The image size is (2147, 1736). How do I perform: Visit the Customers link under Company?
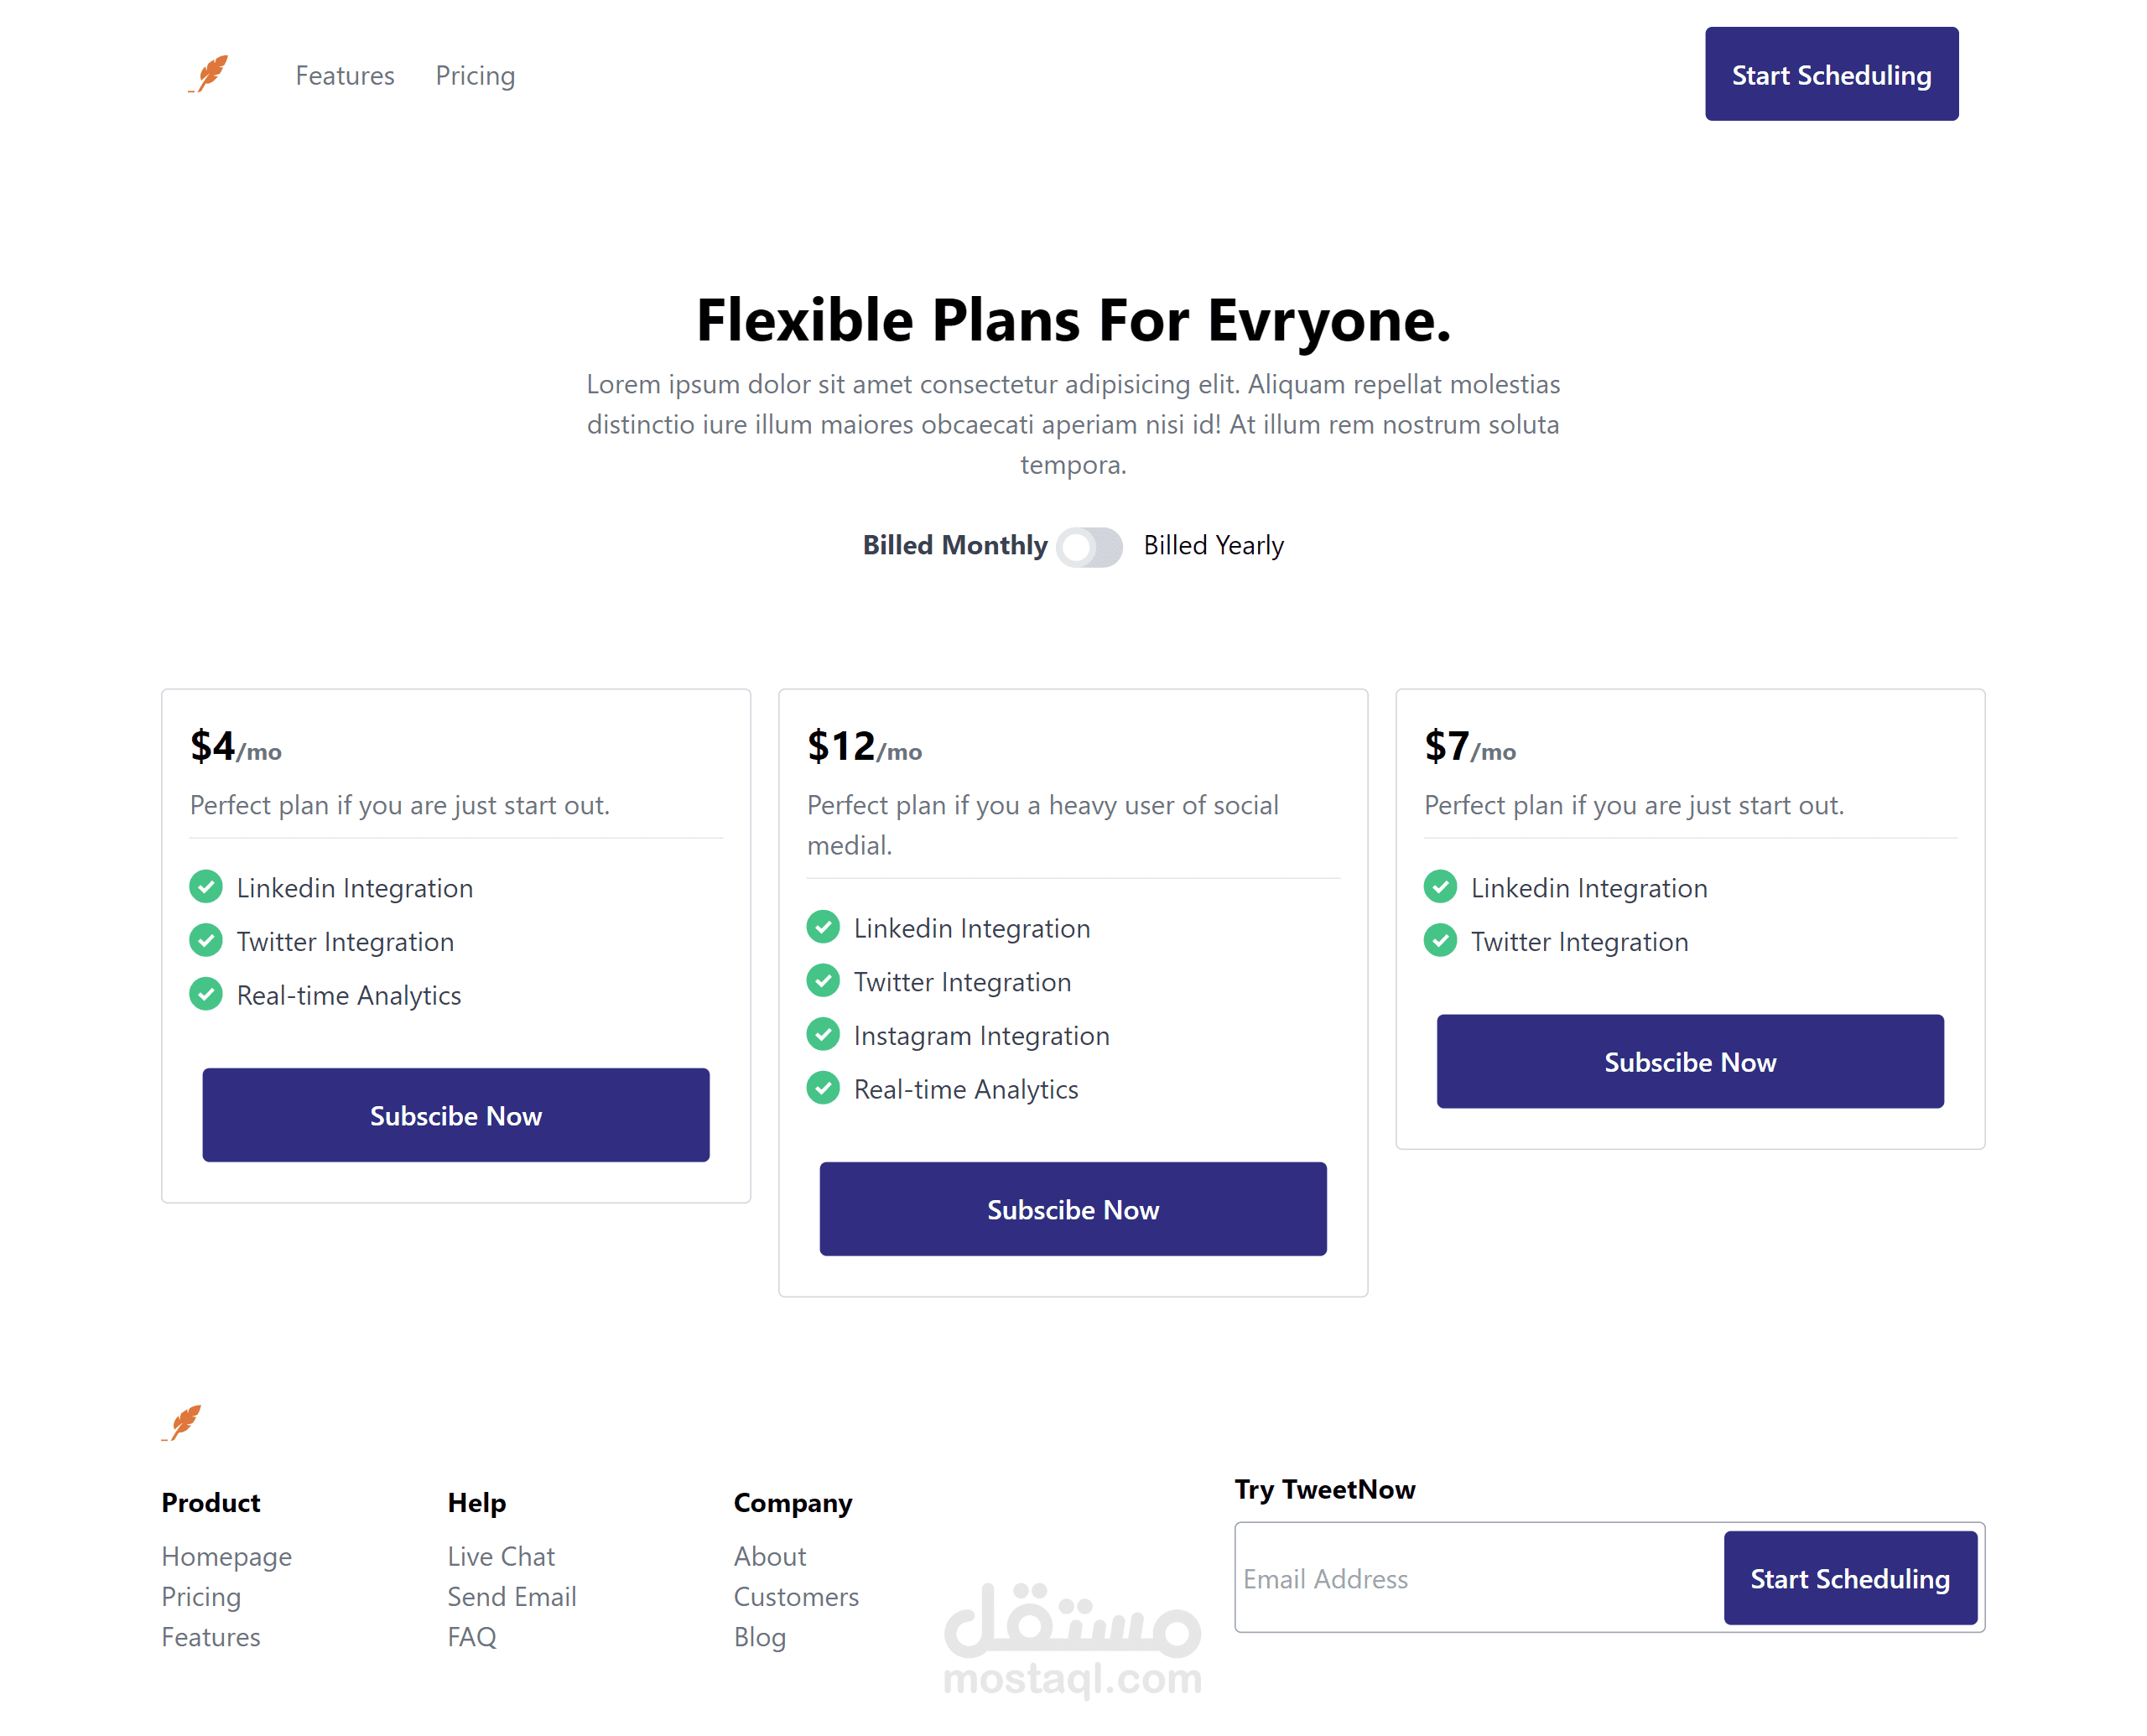point(796,1596)
